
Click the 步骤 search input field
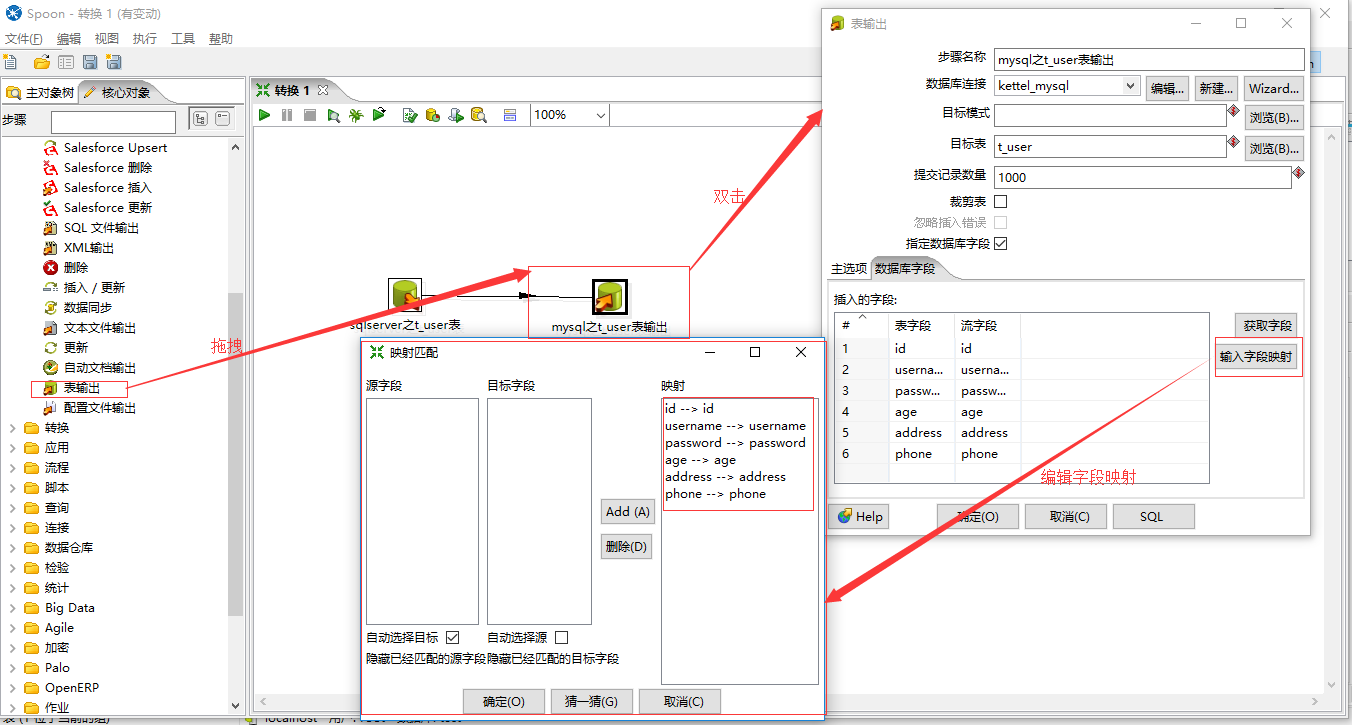point(113,121)
